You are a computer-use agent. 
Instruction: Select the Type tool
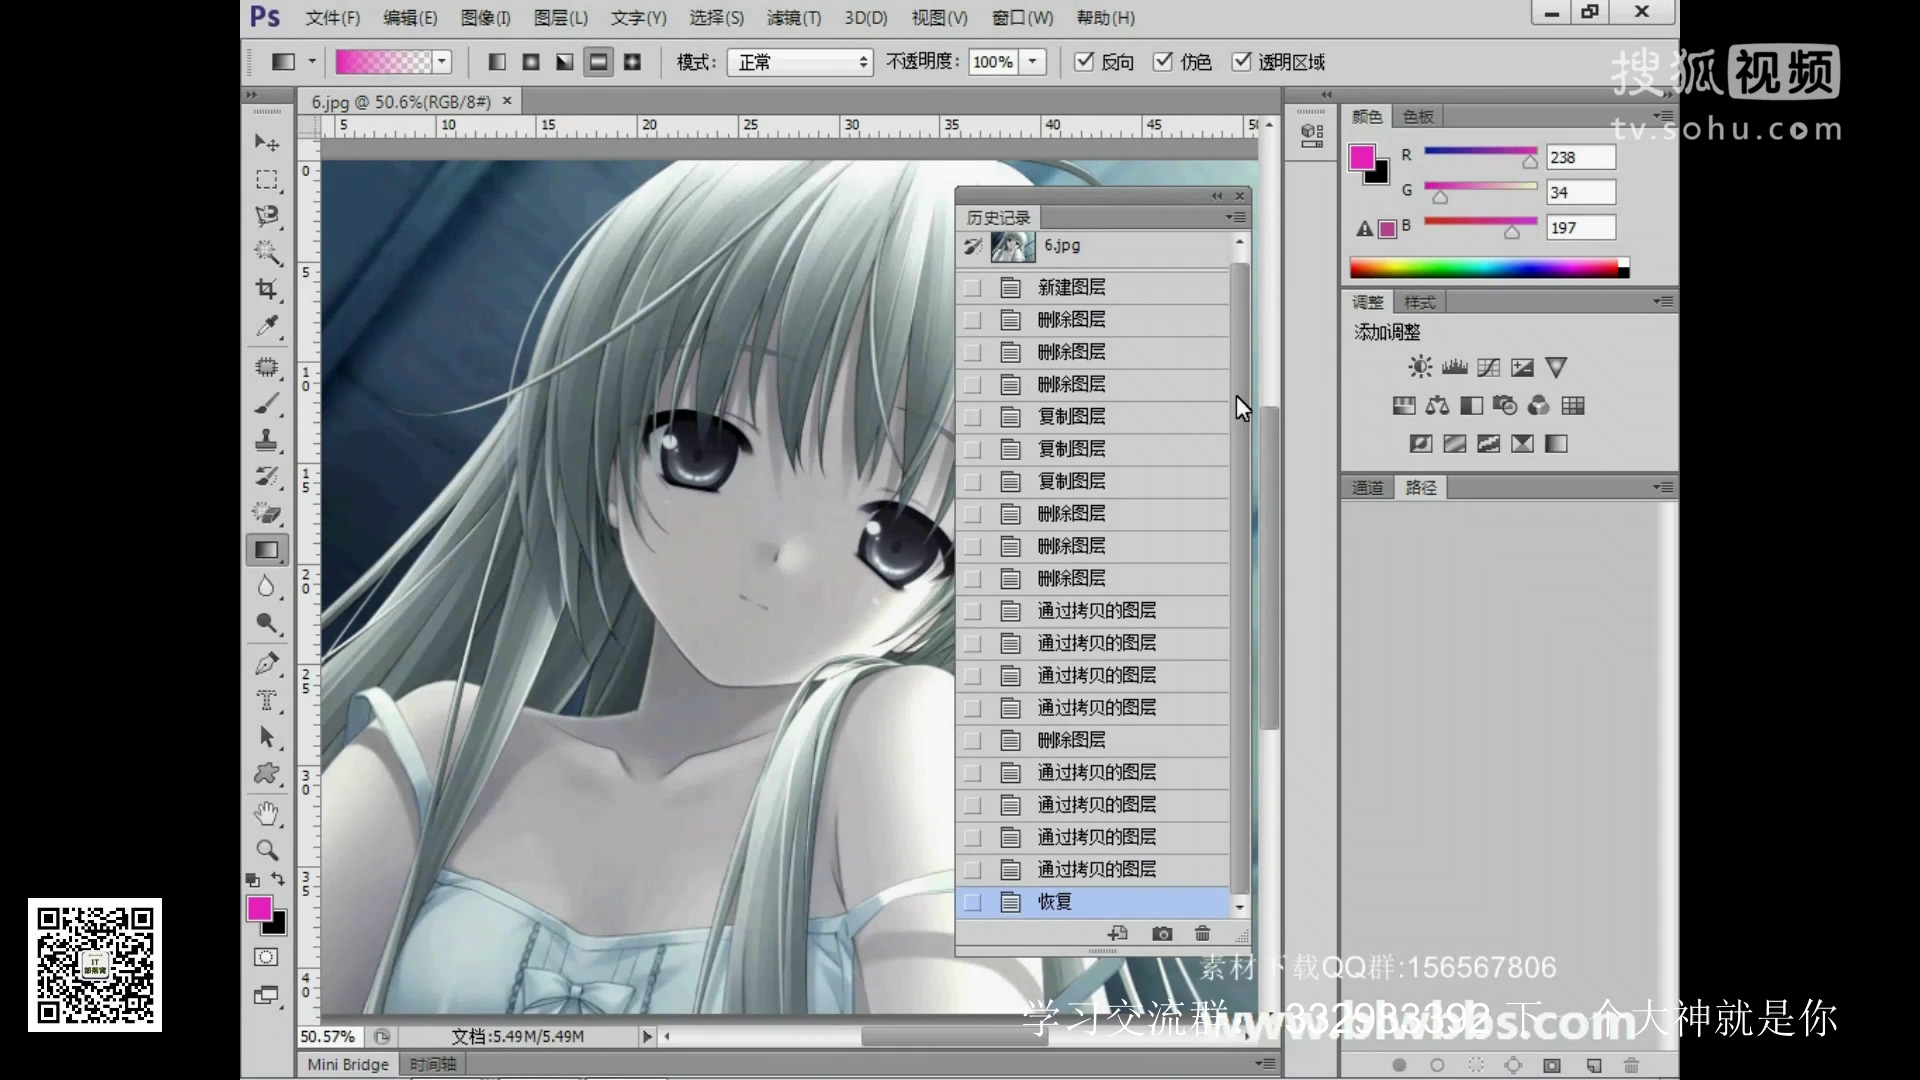coord(266,700)
